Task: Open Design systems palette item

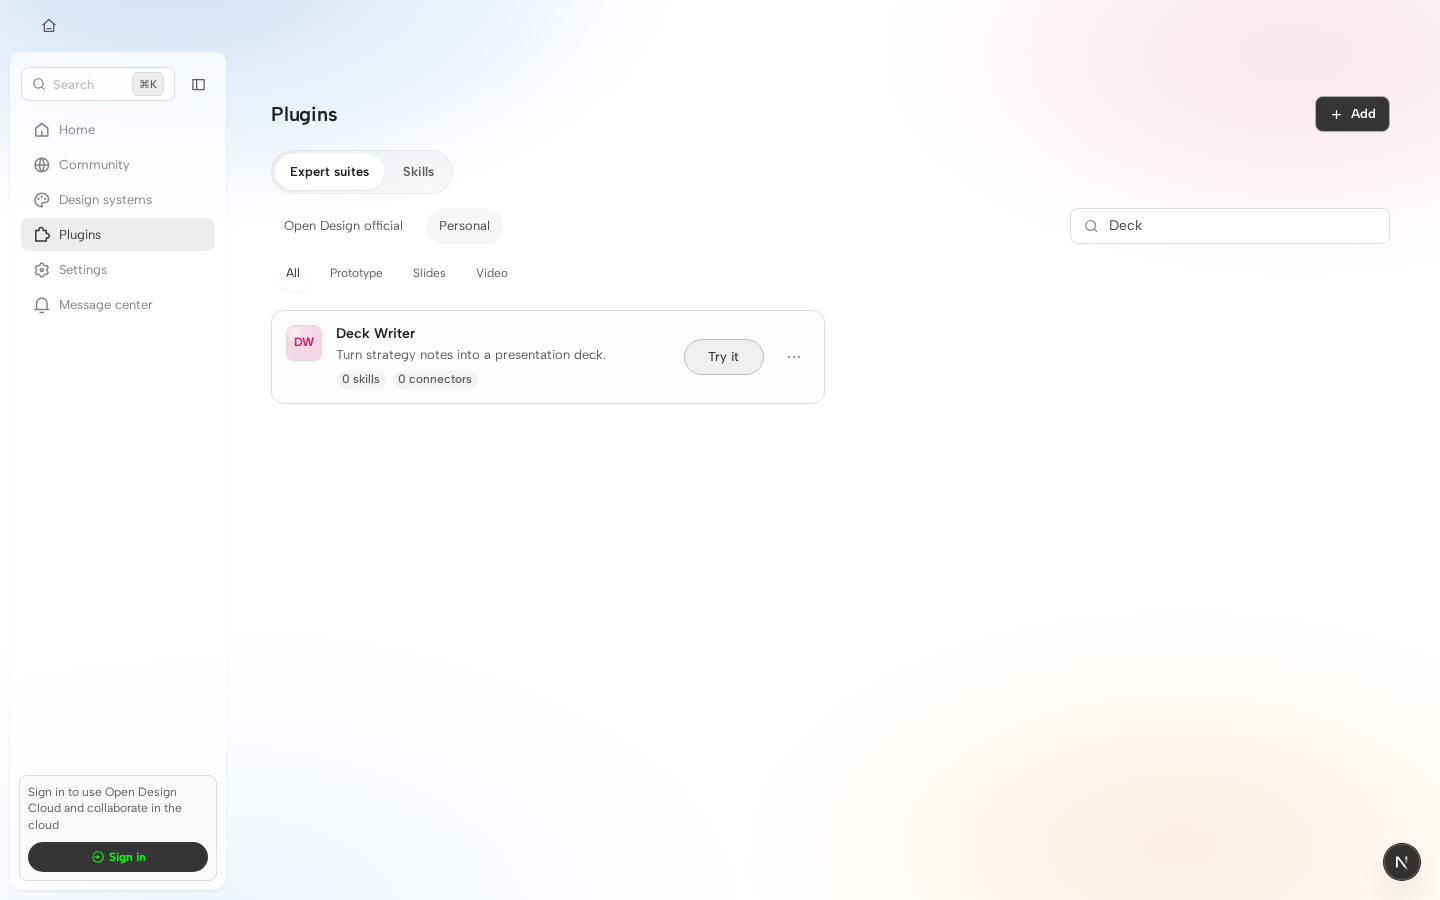Action: [x=118, y=200]
